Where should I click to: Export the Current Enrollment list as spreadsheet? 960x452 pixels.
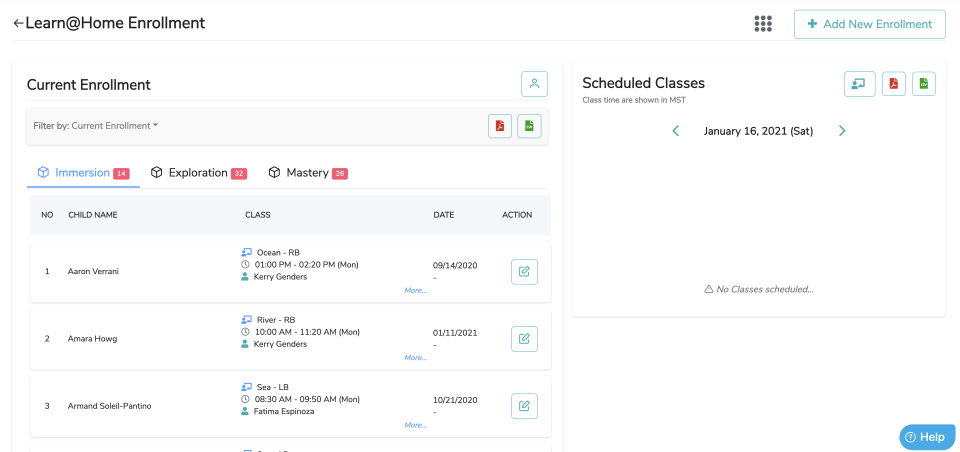pyautogui.click(x=529, y=126)
